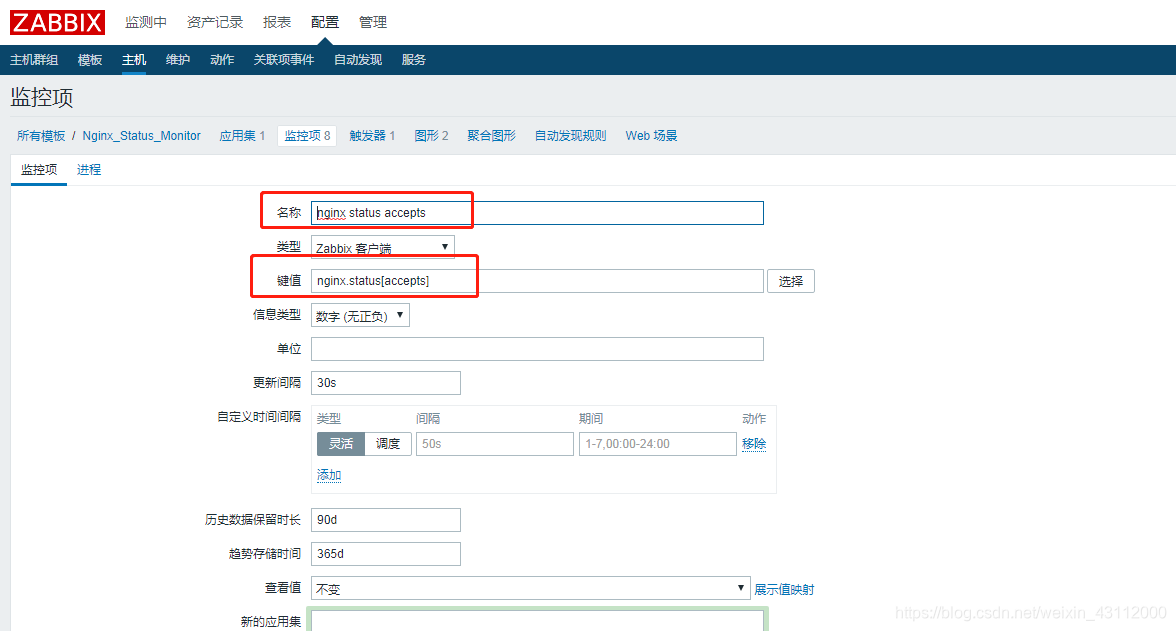
Task: Go to 主机群组 submenu
Action: (x=34, y=60)
